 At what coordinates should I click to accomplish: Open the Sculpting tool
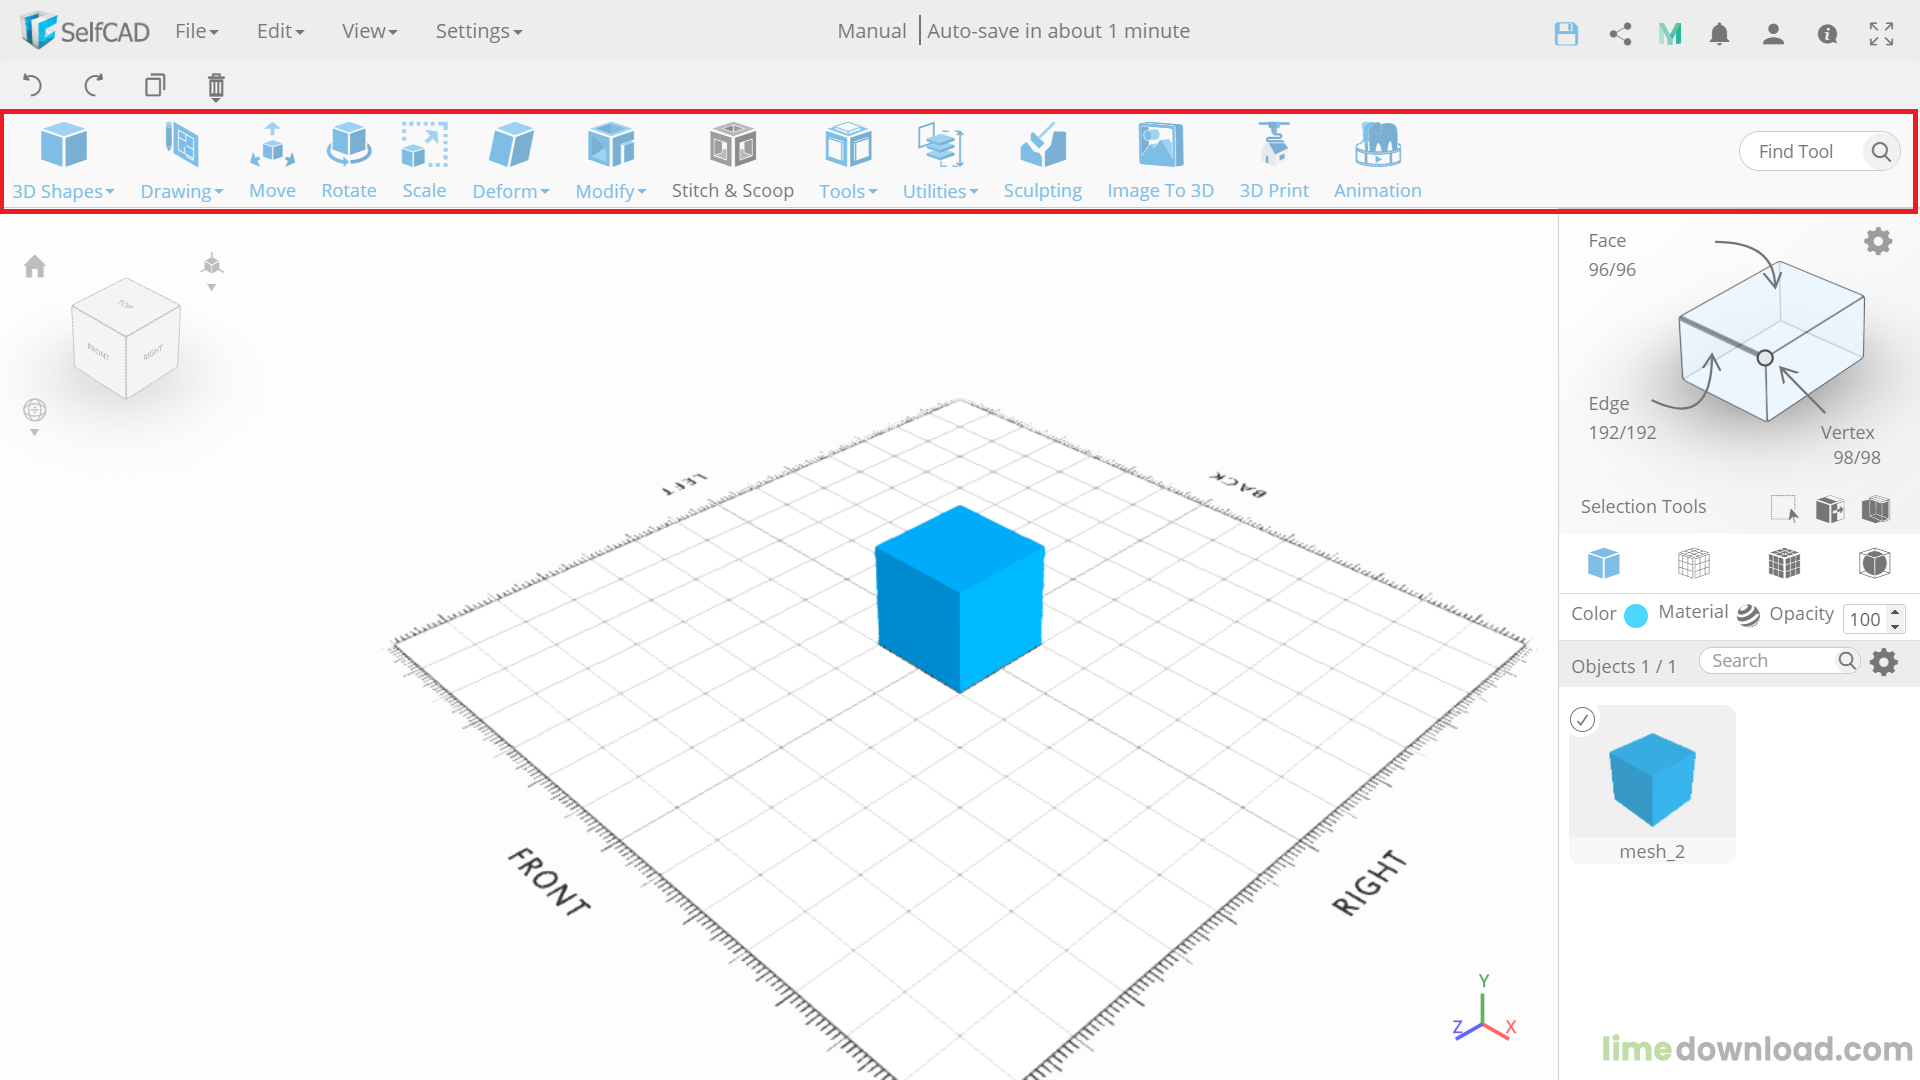(1042, 161)
